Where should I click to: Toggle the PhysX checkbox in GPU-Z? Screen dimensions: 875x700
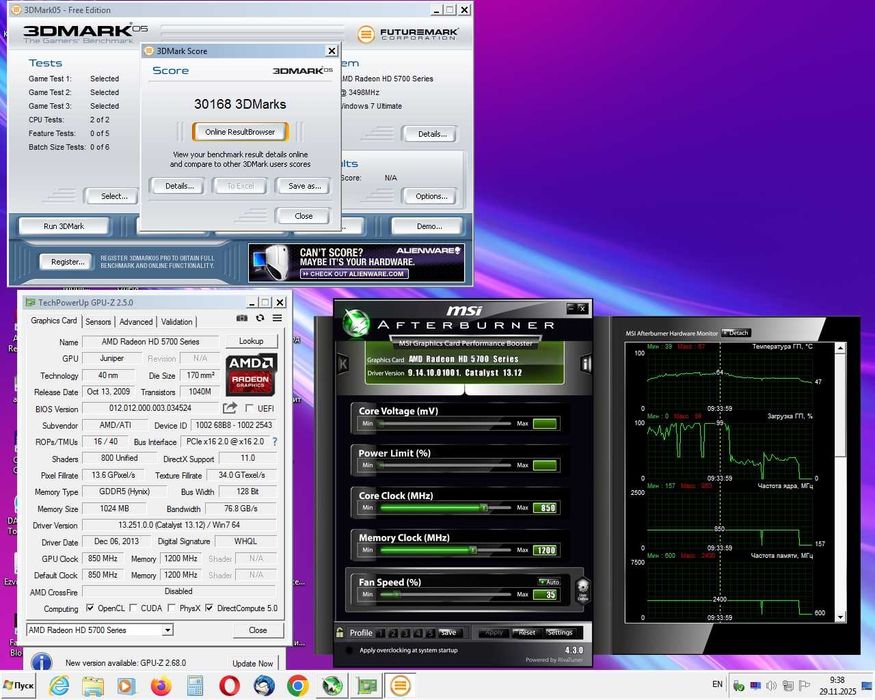pyautogui.click(x=171, y=608)
